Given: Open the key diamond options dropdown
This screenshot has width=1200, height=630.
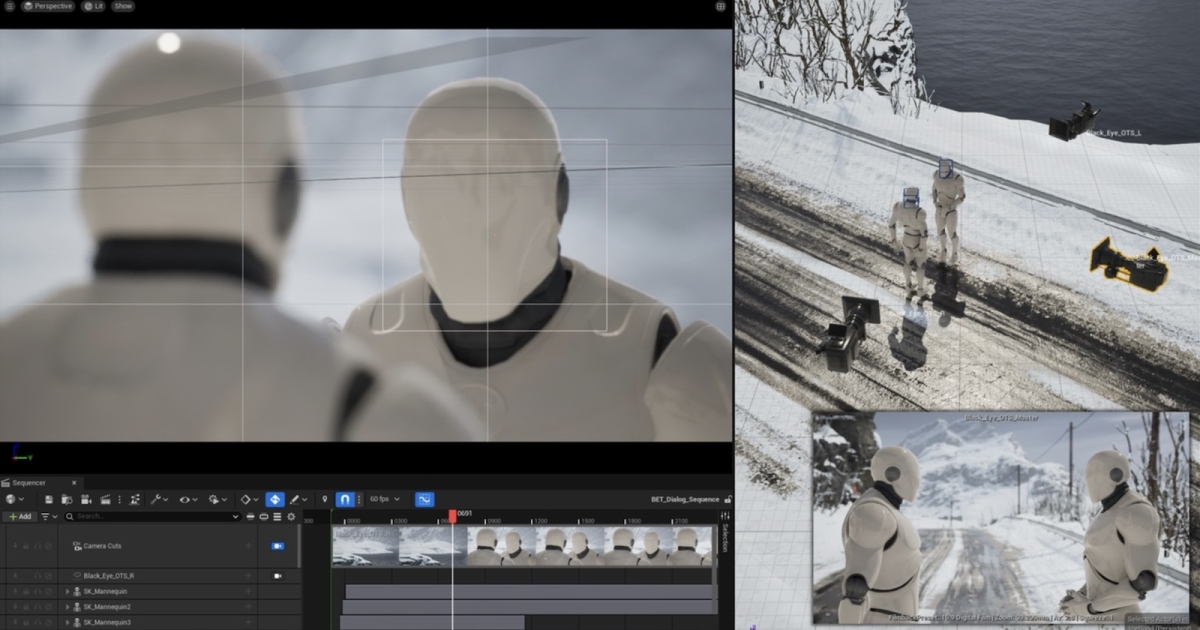Looking at the screenshot, I should coord(249,499).
